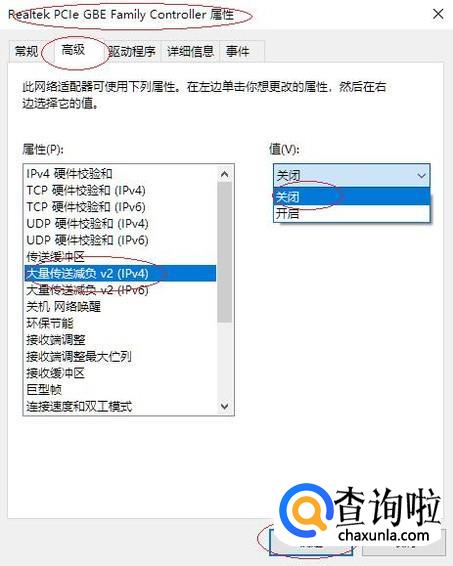The image size is (453, 566).
Task: Close the Realtek properties dialog
Action: point(438,14)
